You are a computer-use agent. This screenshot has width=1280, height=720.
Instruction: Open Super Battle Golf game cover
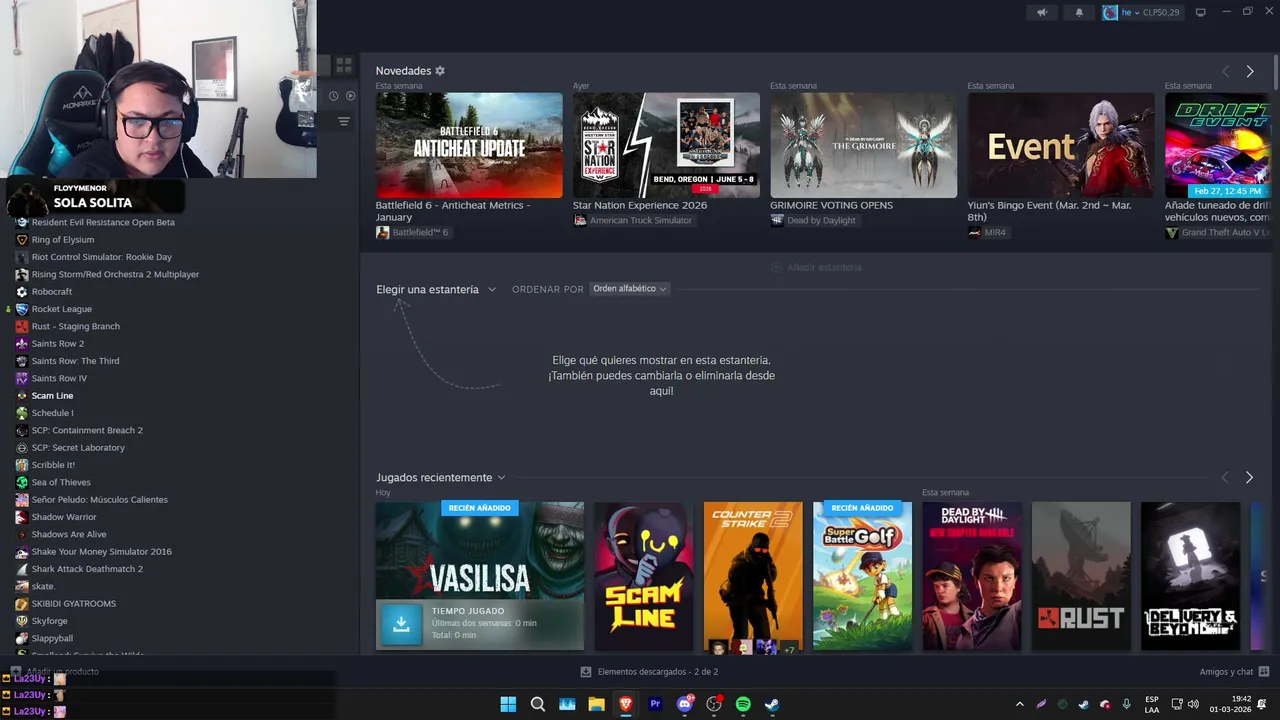pos(862,576)
